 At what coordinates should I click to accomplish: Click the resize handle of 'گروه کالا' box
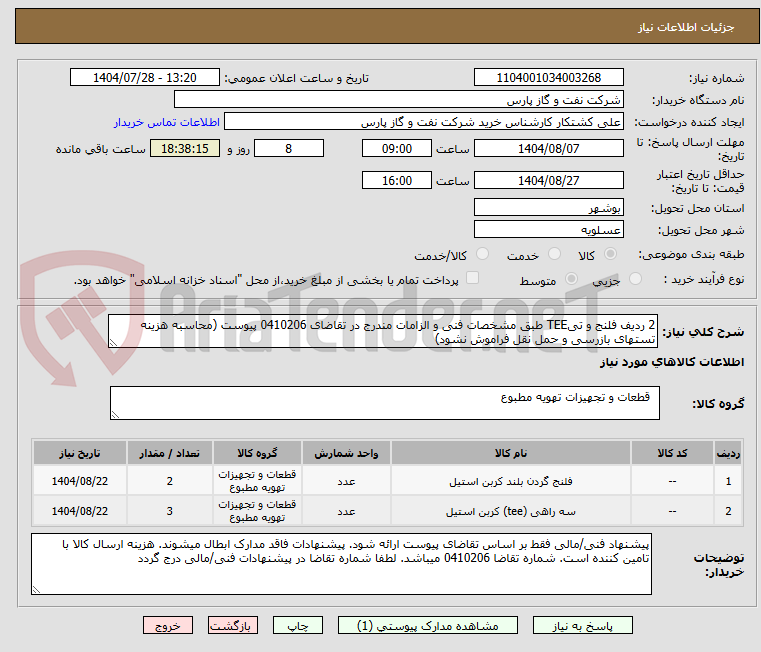pyautogui.click(x=115, y=413)
